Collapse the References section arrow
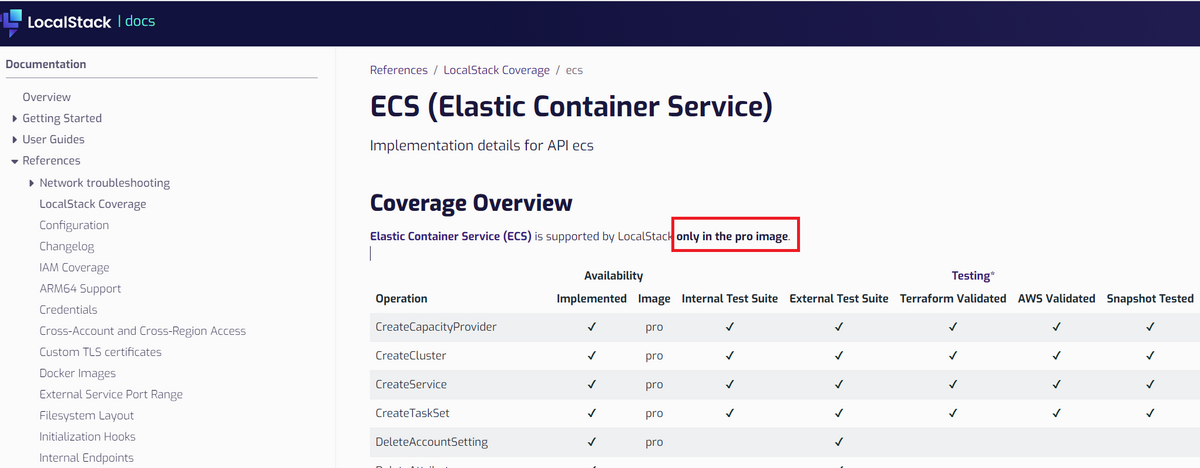1200x468 pixels. [14, 161]
